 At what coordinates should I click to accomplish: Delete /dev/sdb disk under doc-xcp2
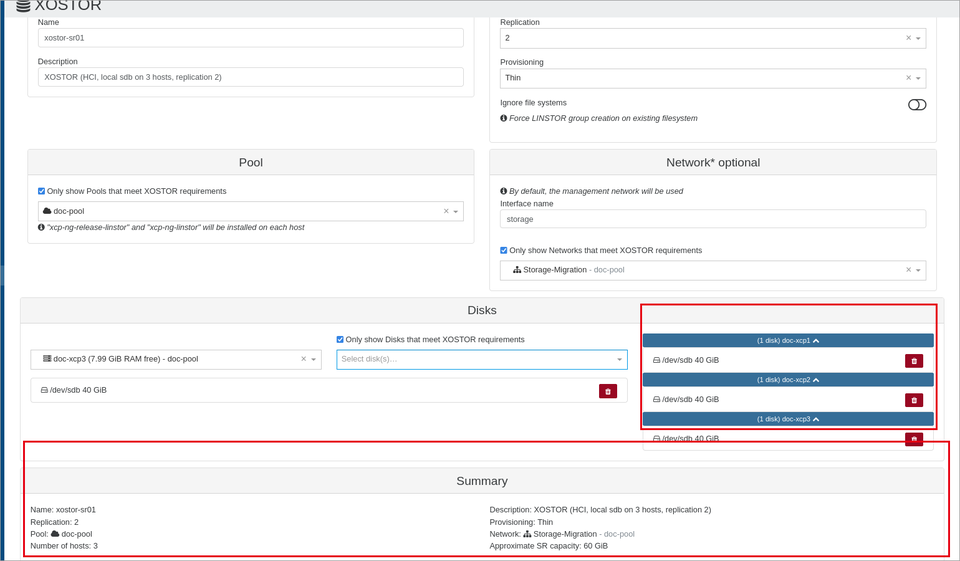point(913,400)
